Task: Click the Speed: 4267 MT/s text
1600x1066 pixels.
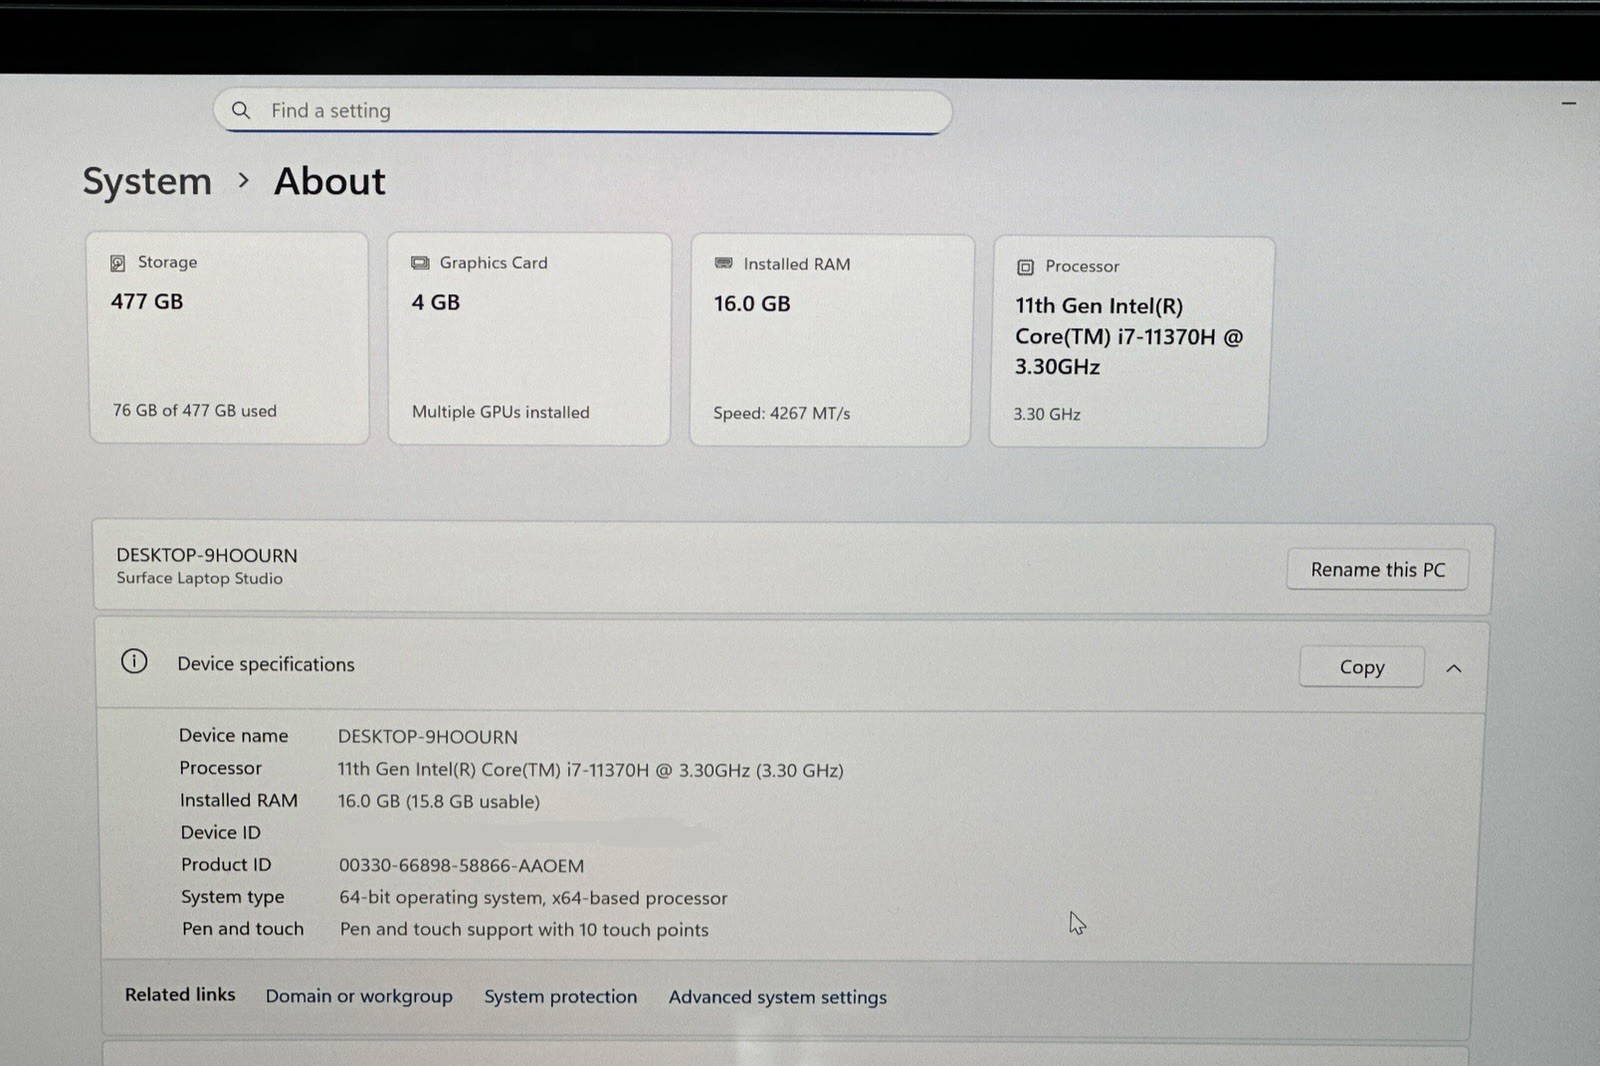Action: 782,413
